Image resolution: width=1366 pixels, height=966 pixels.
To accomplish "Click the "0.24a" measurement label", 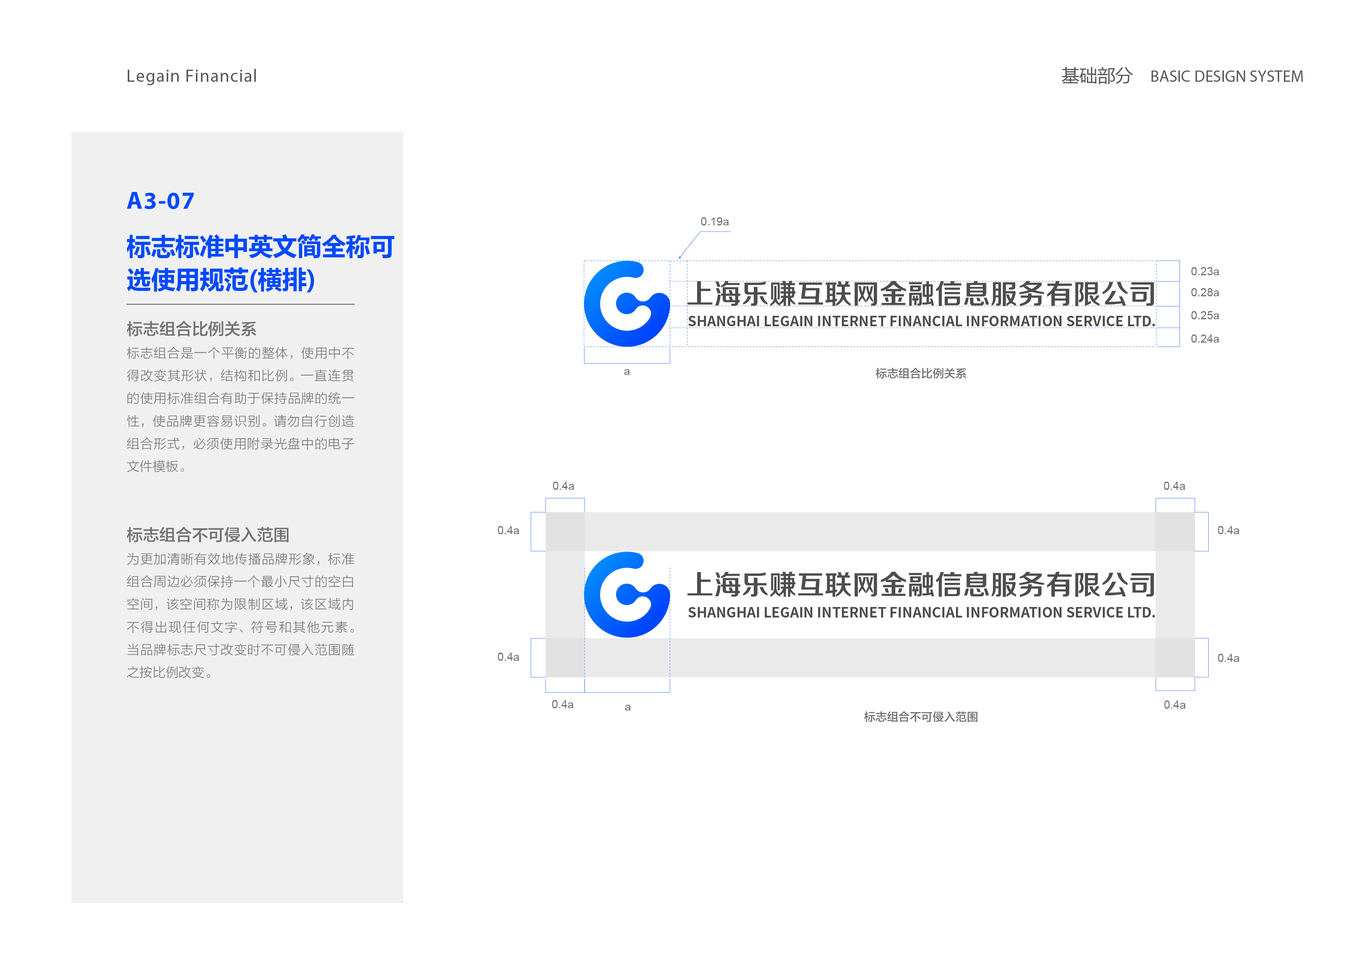I will click(x=1204, y=339).
